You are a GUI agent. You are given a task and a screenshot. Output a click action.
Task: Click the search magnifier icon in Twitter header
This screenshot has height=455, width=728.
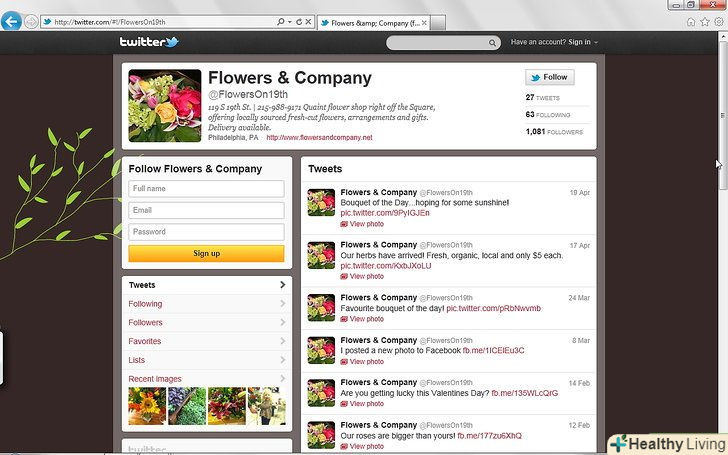tap(492, 43)
